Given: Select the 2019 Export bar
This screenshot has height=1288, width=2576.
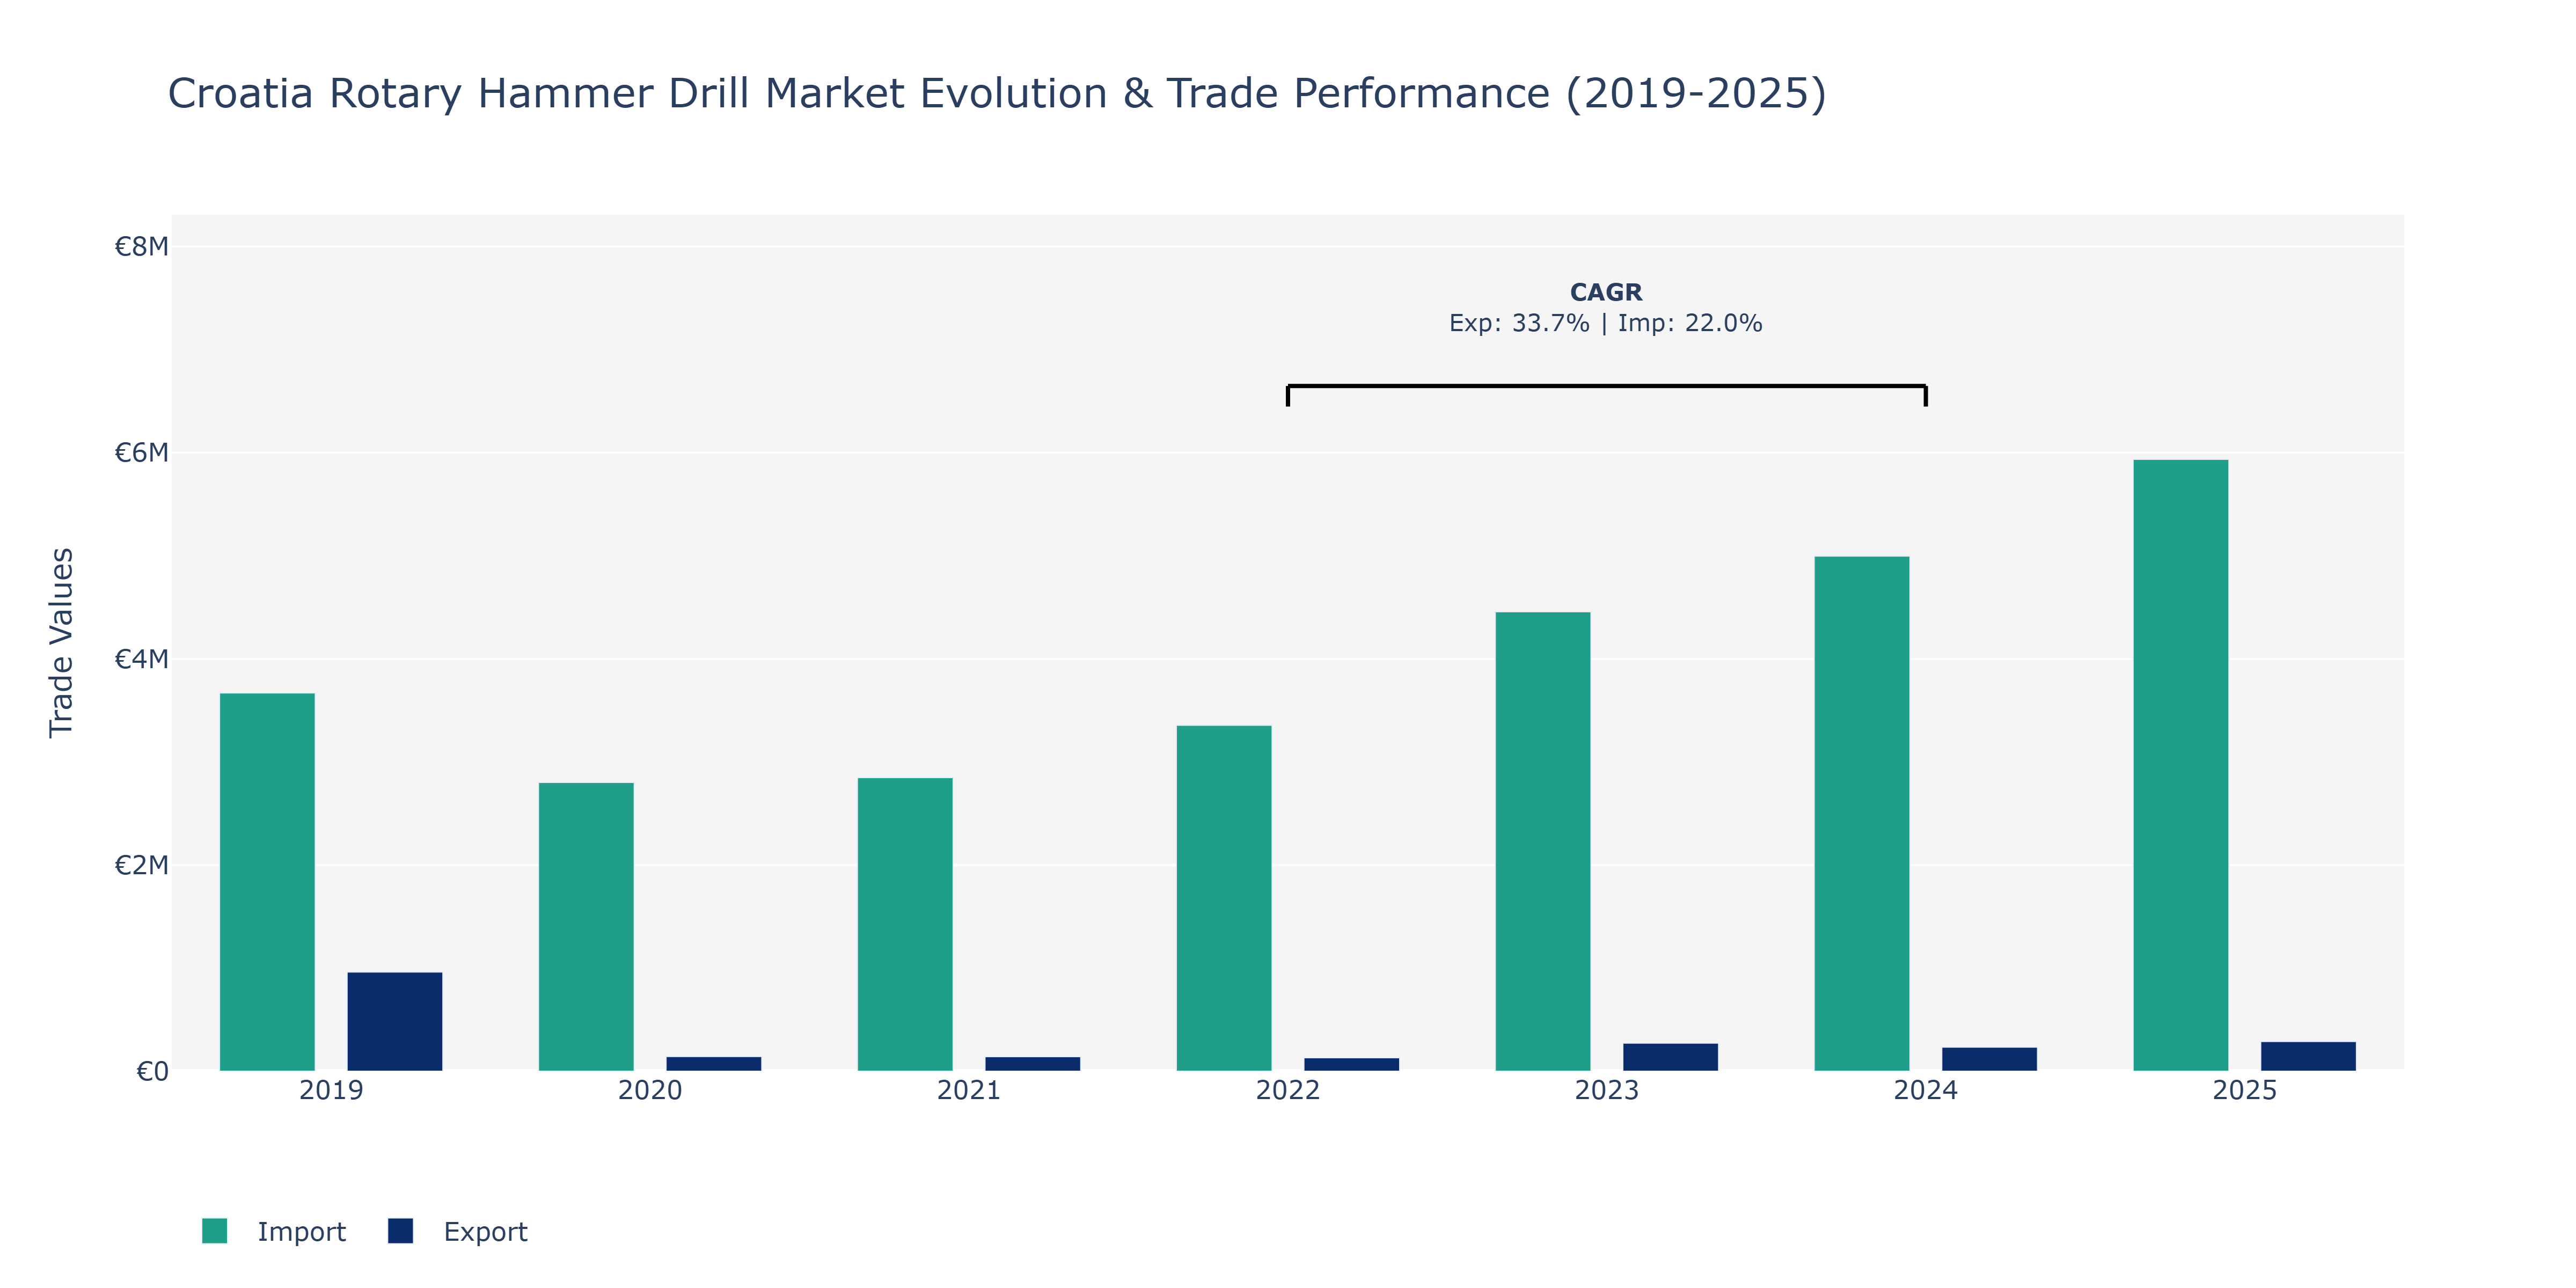Looking at the screenshot, I should (395, 1021).
